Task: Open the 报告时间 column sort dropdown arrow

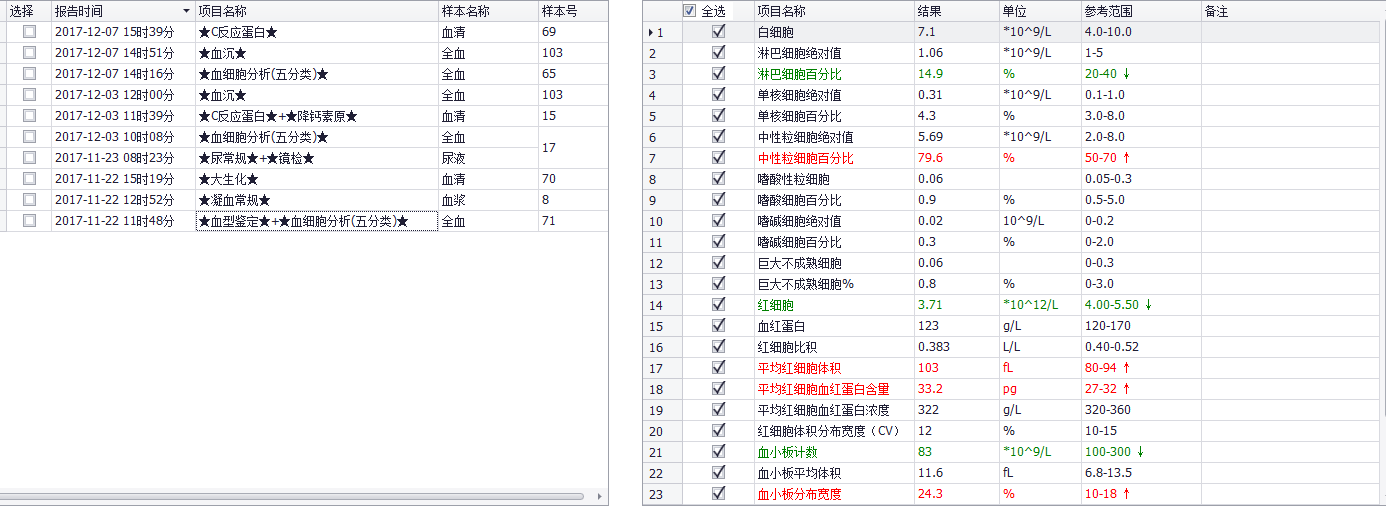Action: point(186,11)
